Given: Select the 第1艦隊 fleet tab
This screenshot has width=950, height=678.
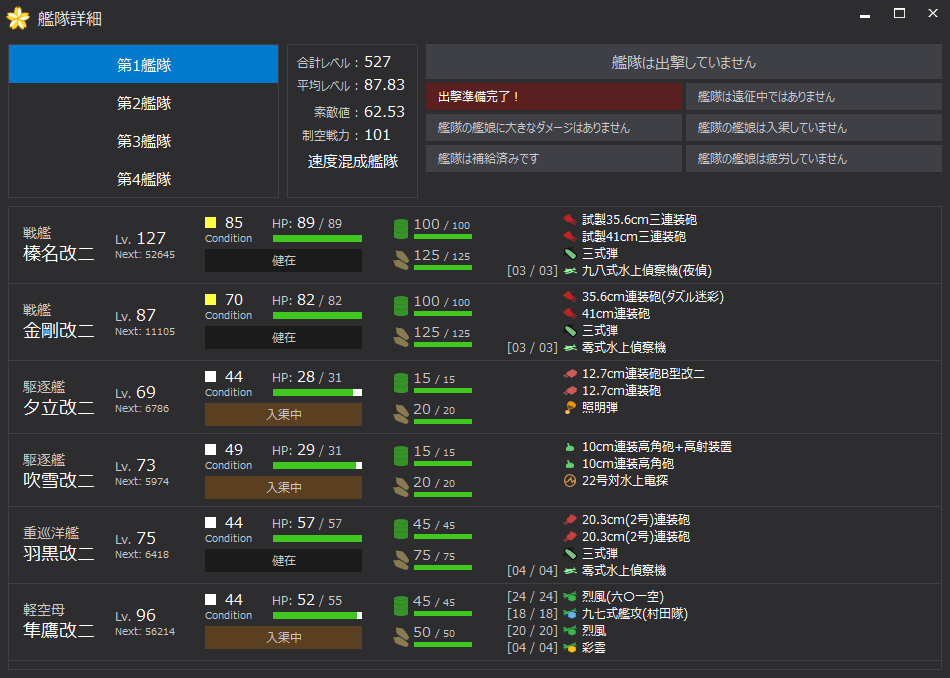Looking at the screenshot, I should tap(144, 65).
